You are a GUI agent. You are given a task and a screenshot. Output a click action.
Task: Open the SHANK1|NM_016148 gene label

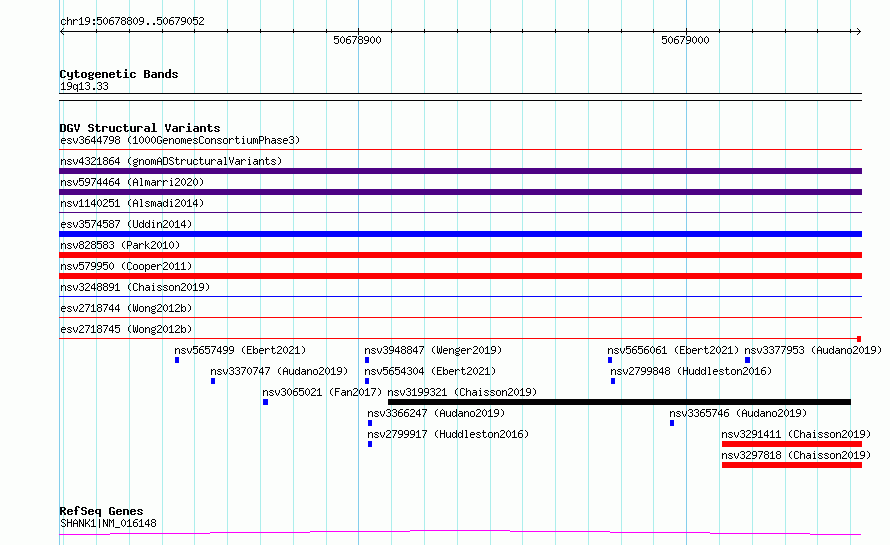coord(108,523)
